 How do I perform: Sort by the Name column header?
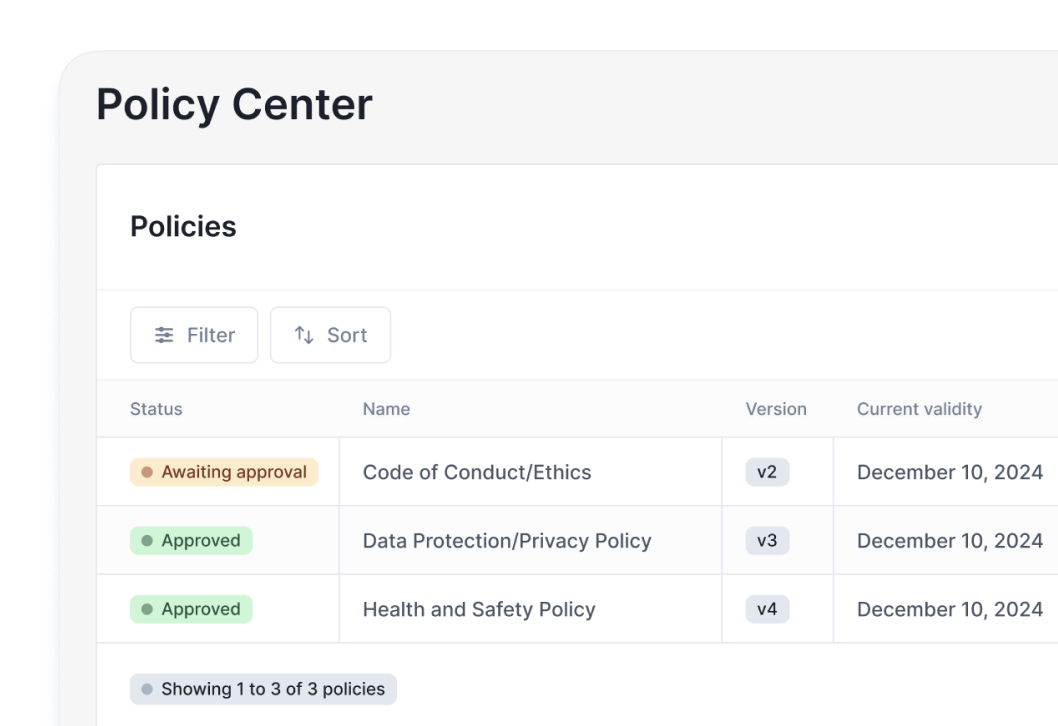pos(386,409)
